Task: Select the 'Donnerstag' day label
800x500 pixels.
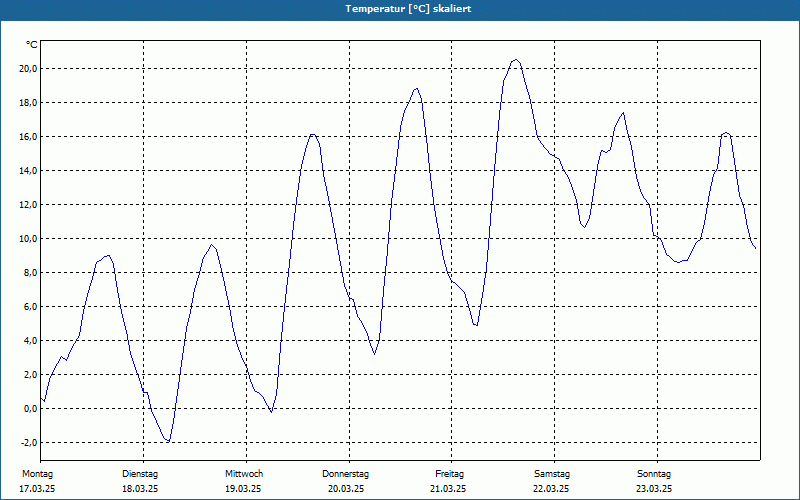Action: click(x=345, y=474)
